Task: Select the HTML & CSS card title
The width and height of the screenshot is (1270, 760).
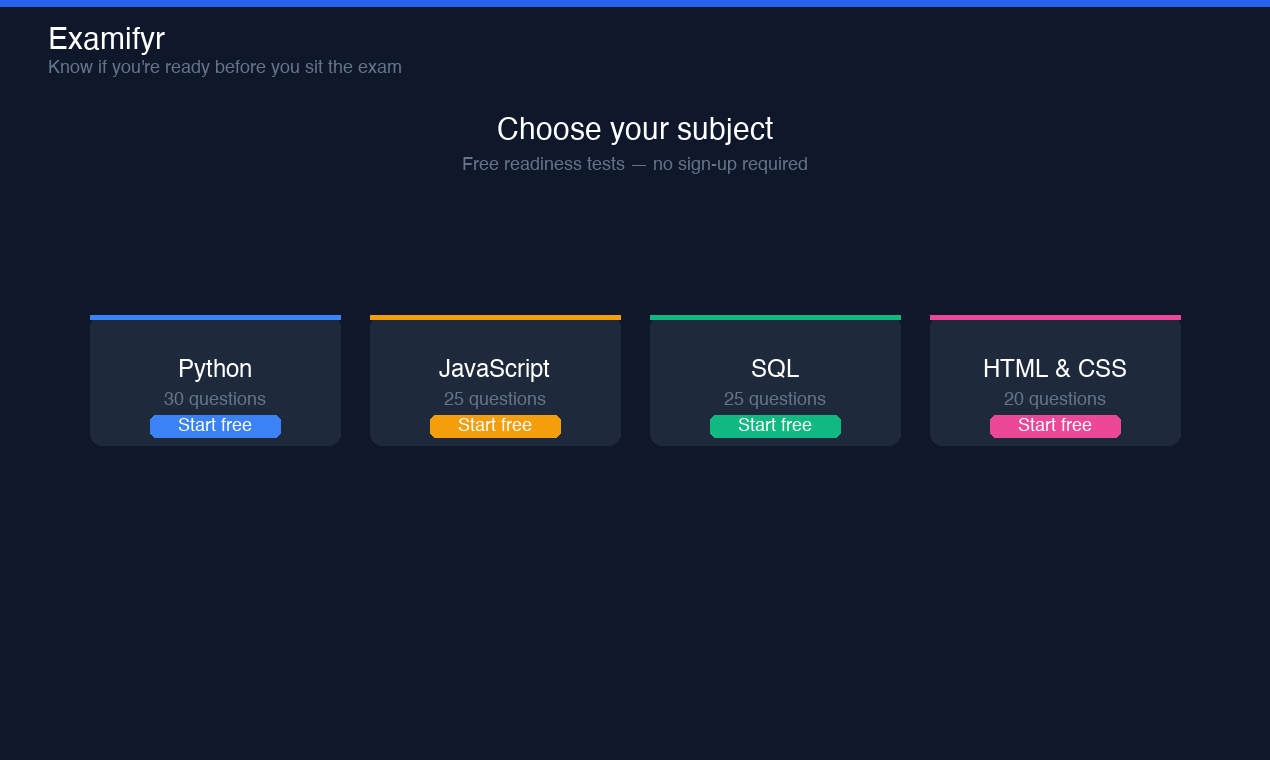Action: (1055, 369)
